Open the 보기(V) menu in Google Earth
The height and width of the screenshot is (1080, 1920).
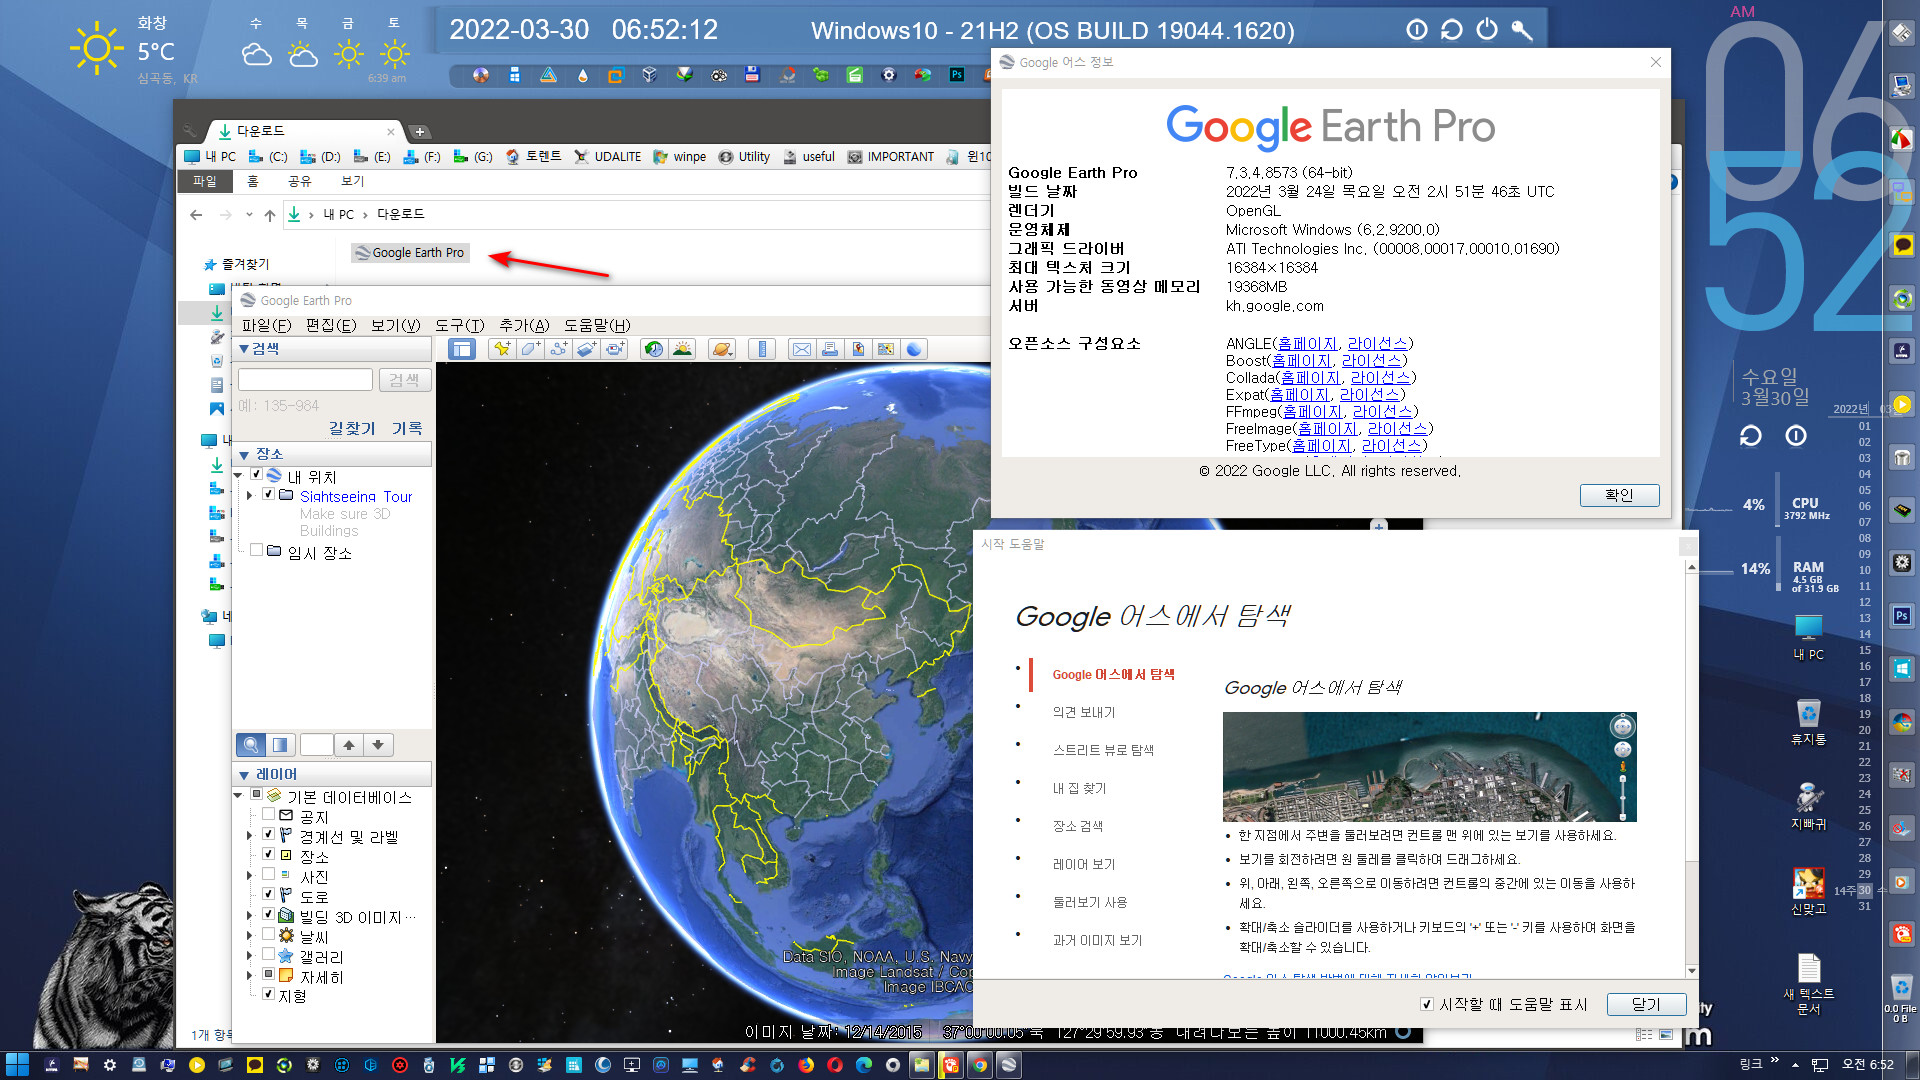[396, 325]
